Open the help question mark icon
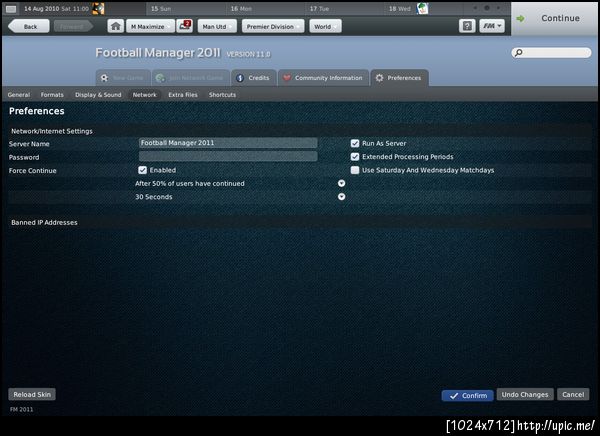Screen dimensions: 600x436 467,26
